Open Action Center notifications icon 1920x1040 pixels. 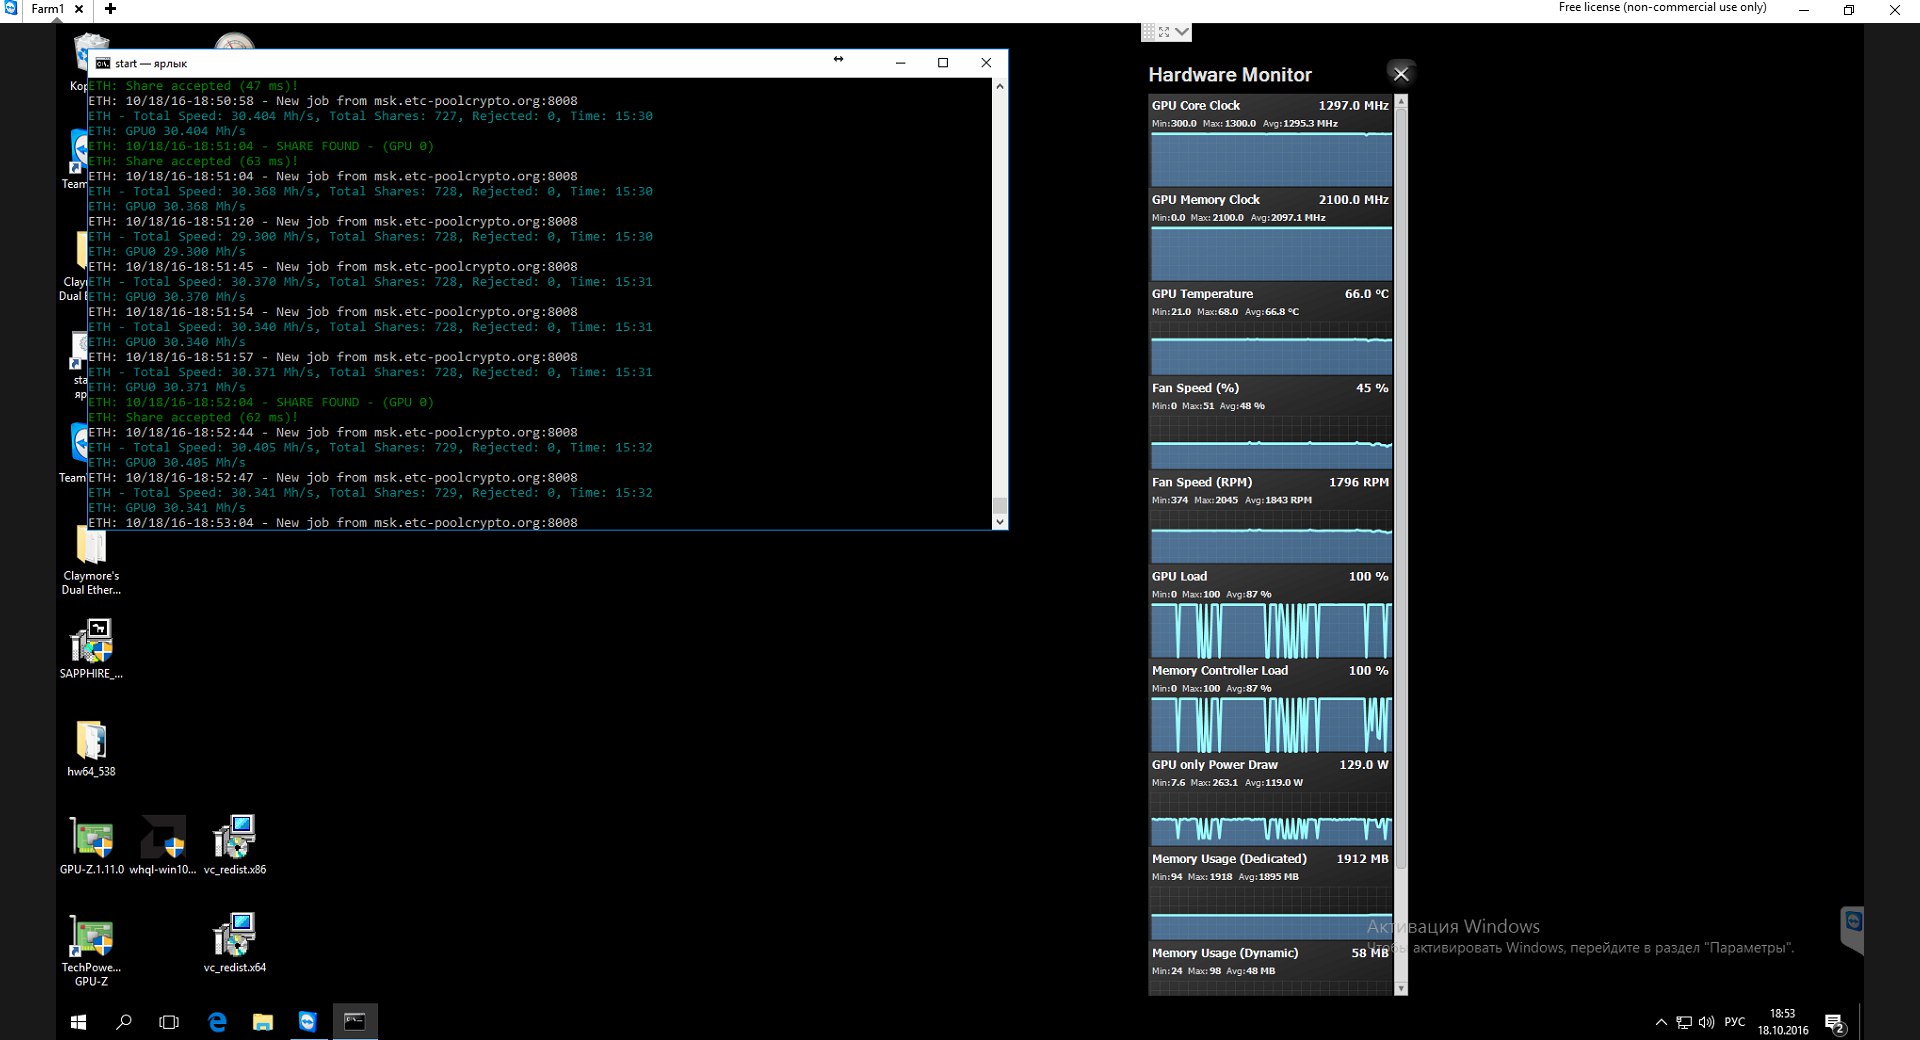1834,1023
